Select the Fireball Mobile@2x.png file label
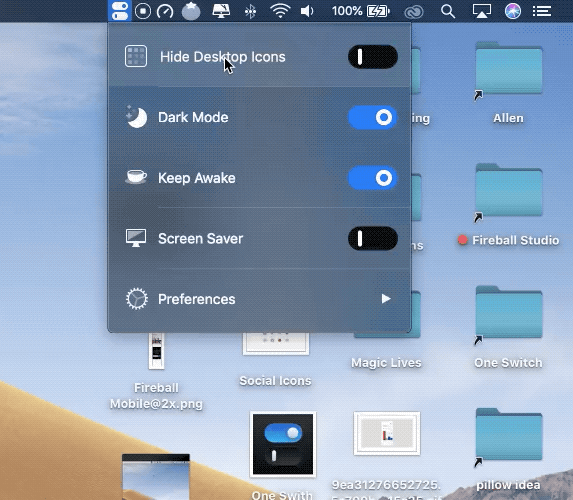573x500 pixels. (x=156, y=396)
